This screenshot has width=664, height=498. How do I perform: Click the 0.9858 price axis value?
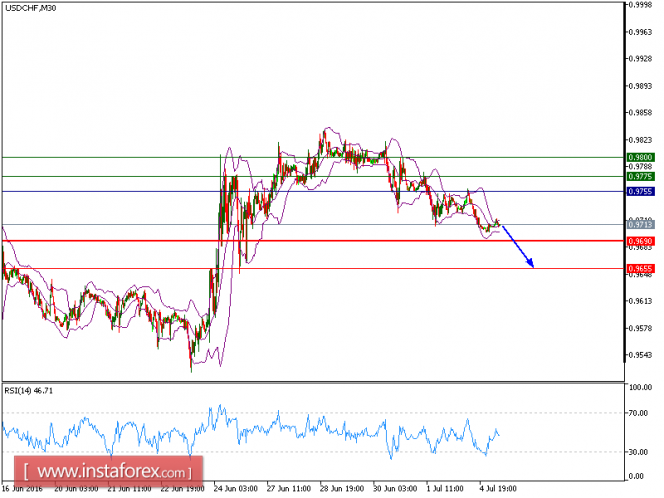(640, 113)
